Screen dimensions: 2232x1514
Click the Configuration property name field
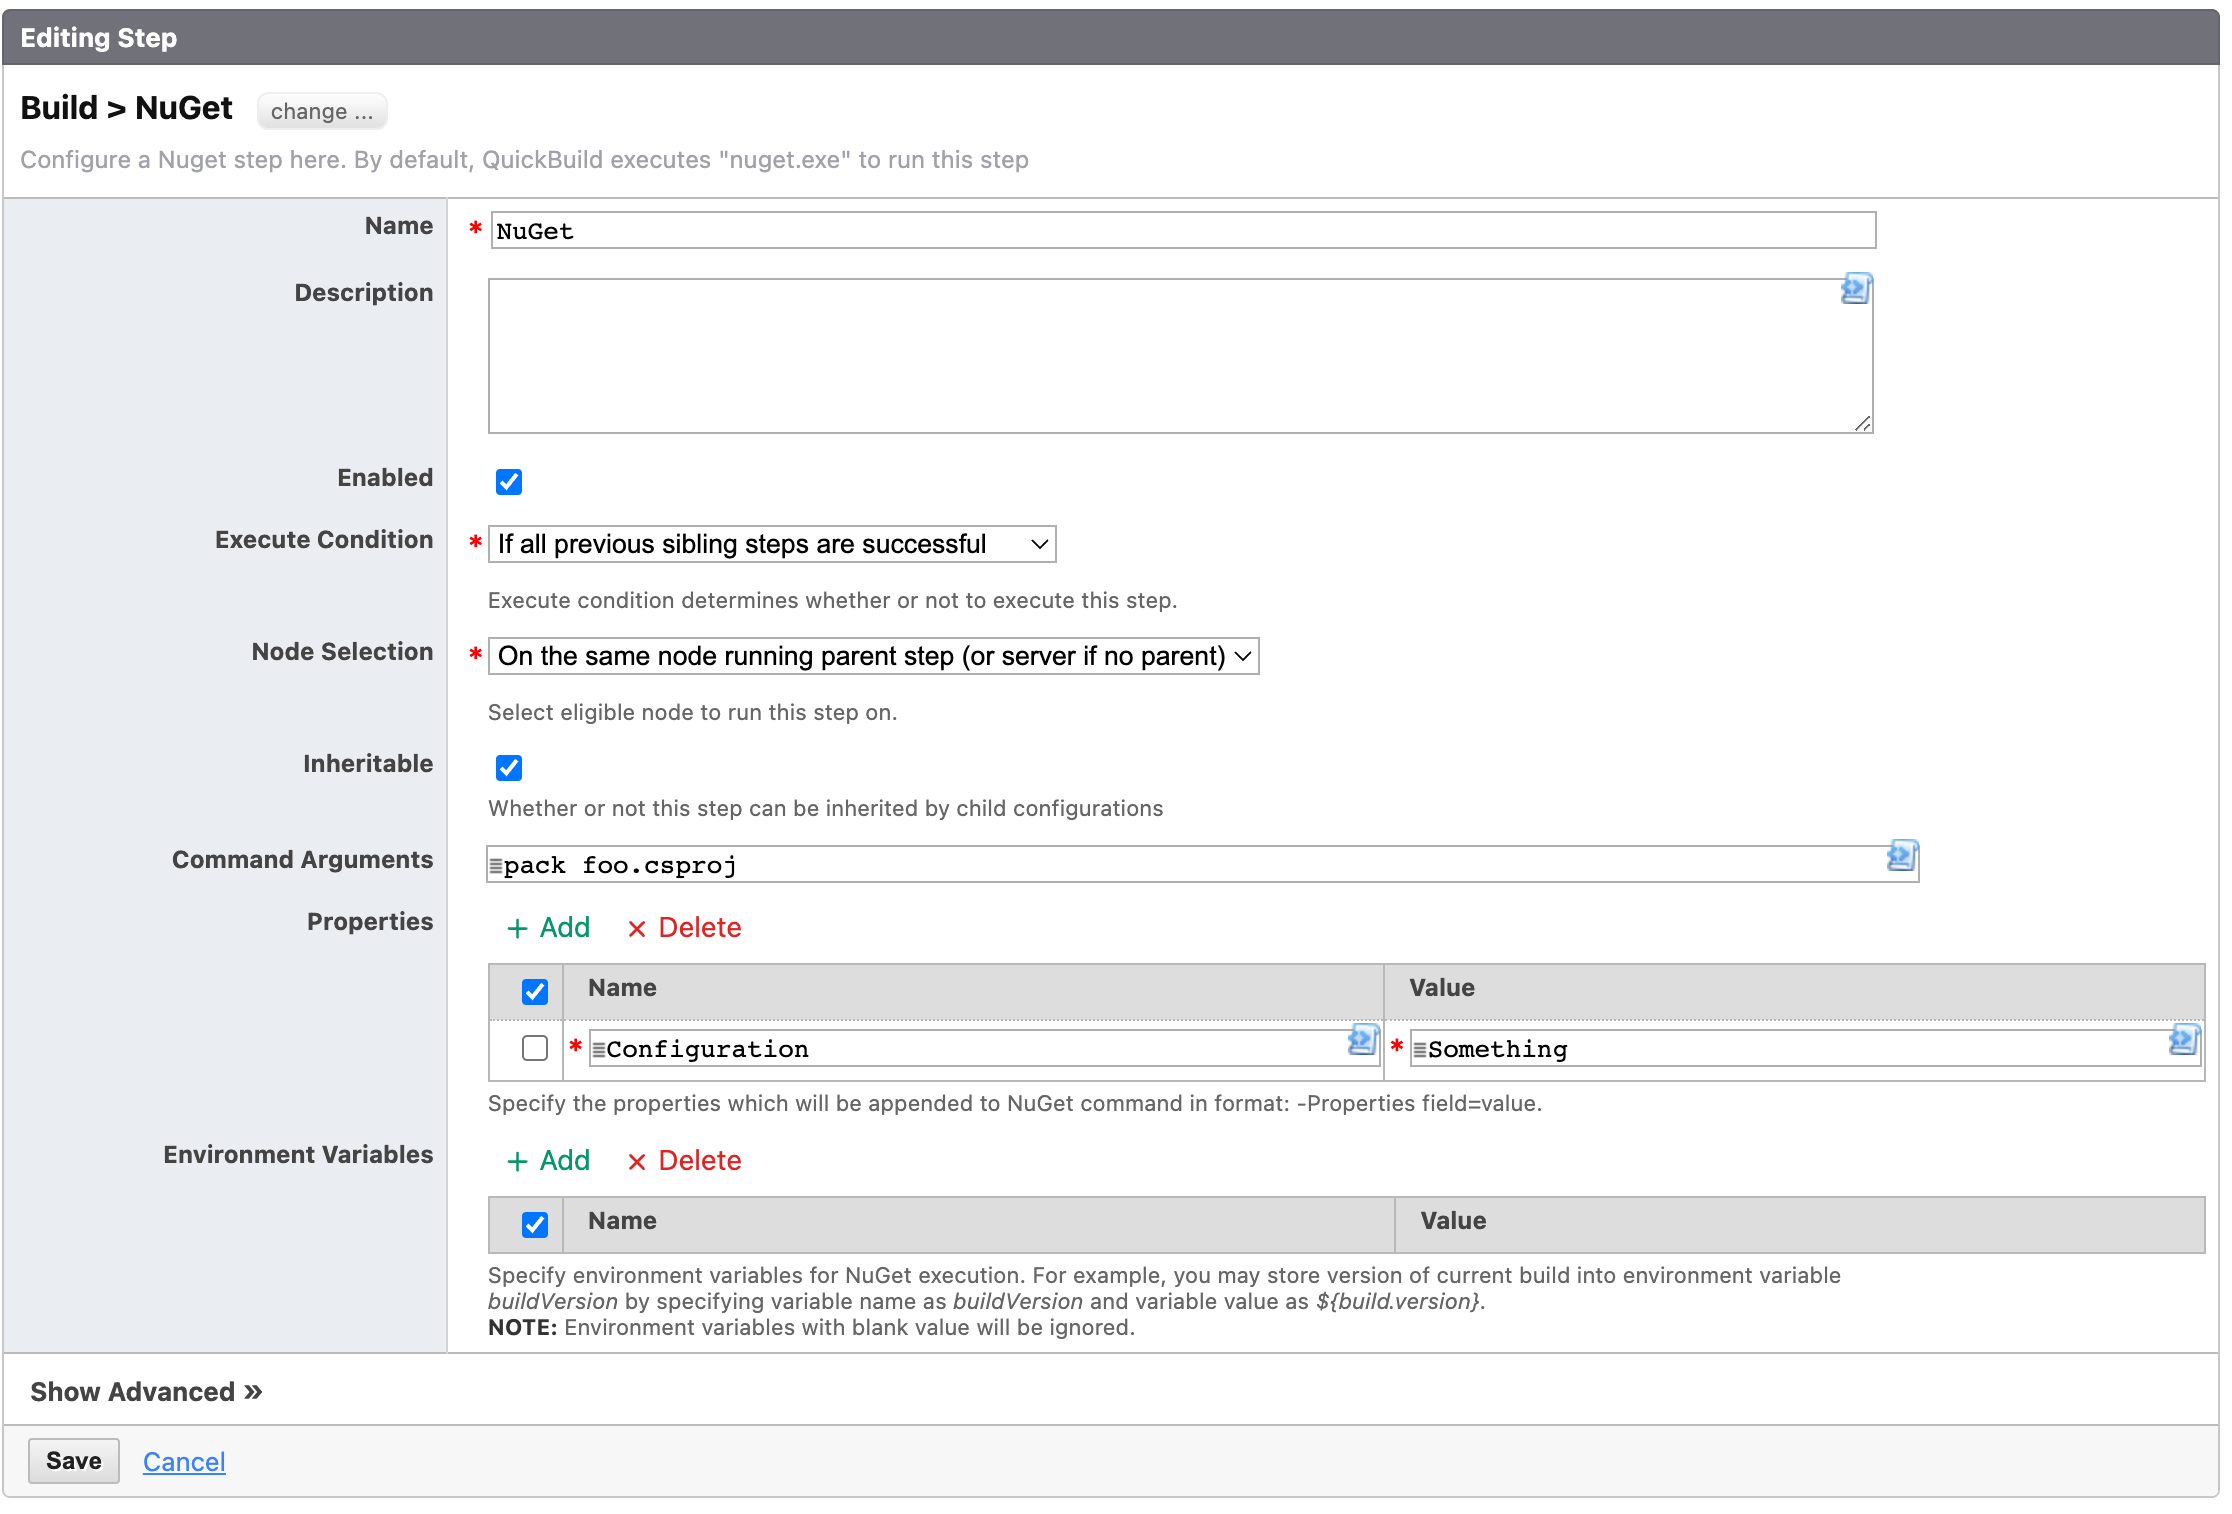pos(984,1049)
